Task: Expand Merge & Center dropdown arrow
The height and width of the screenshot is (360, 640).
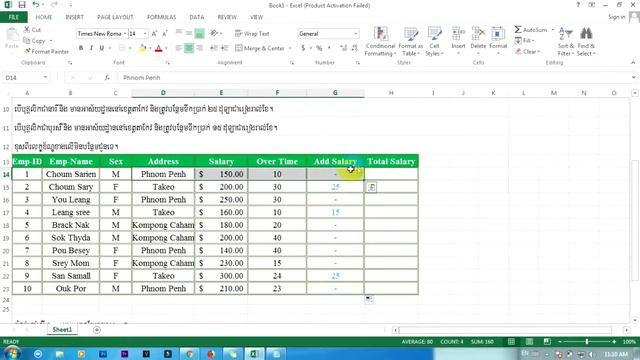Action: 290,48
